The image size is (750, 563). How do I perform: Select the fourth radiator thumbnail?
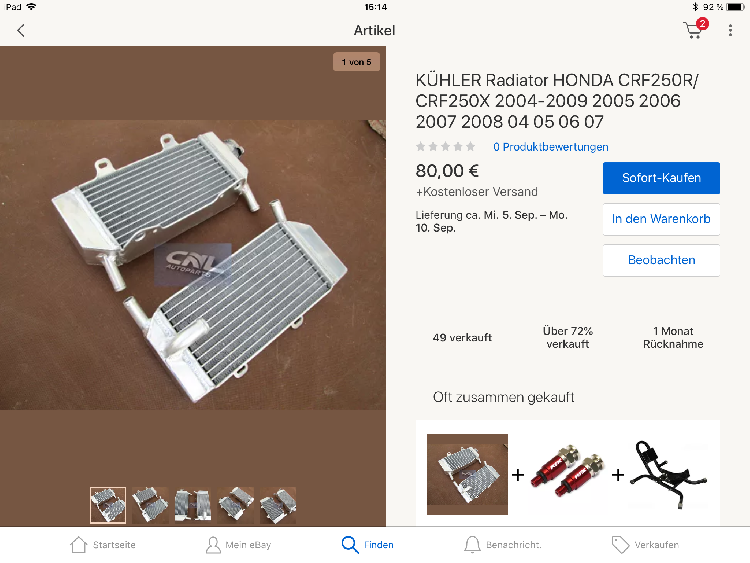pyautogui.click(x=235, y=505)
